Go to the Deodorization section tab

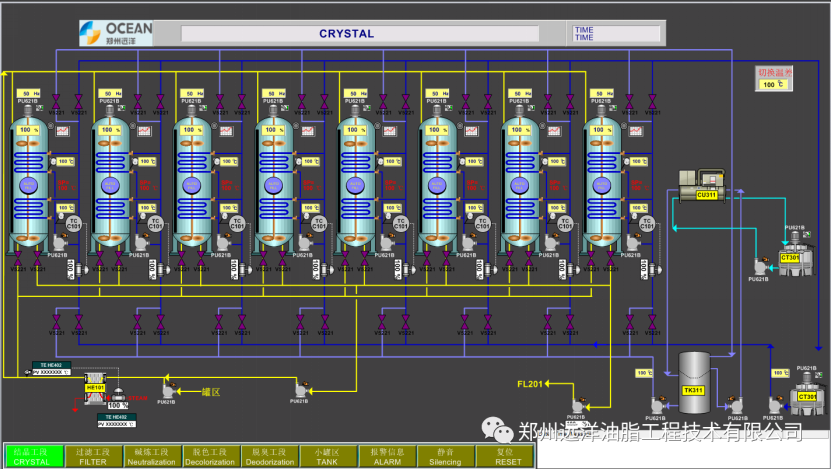pos(269,457)
